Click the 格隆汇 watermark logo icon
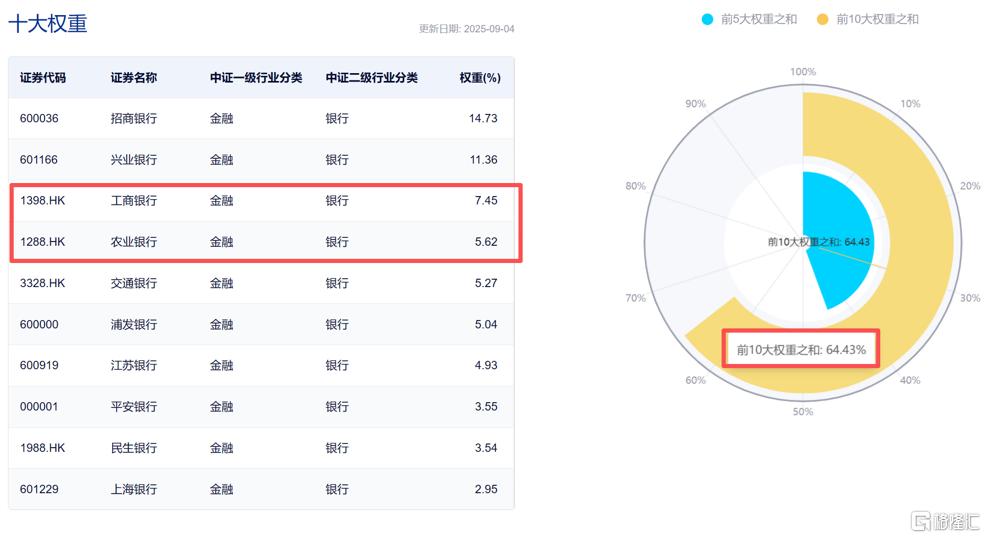This screenshot has width=986, height=538. 921,521
